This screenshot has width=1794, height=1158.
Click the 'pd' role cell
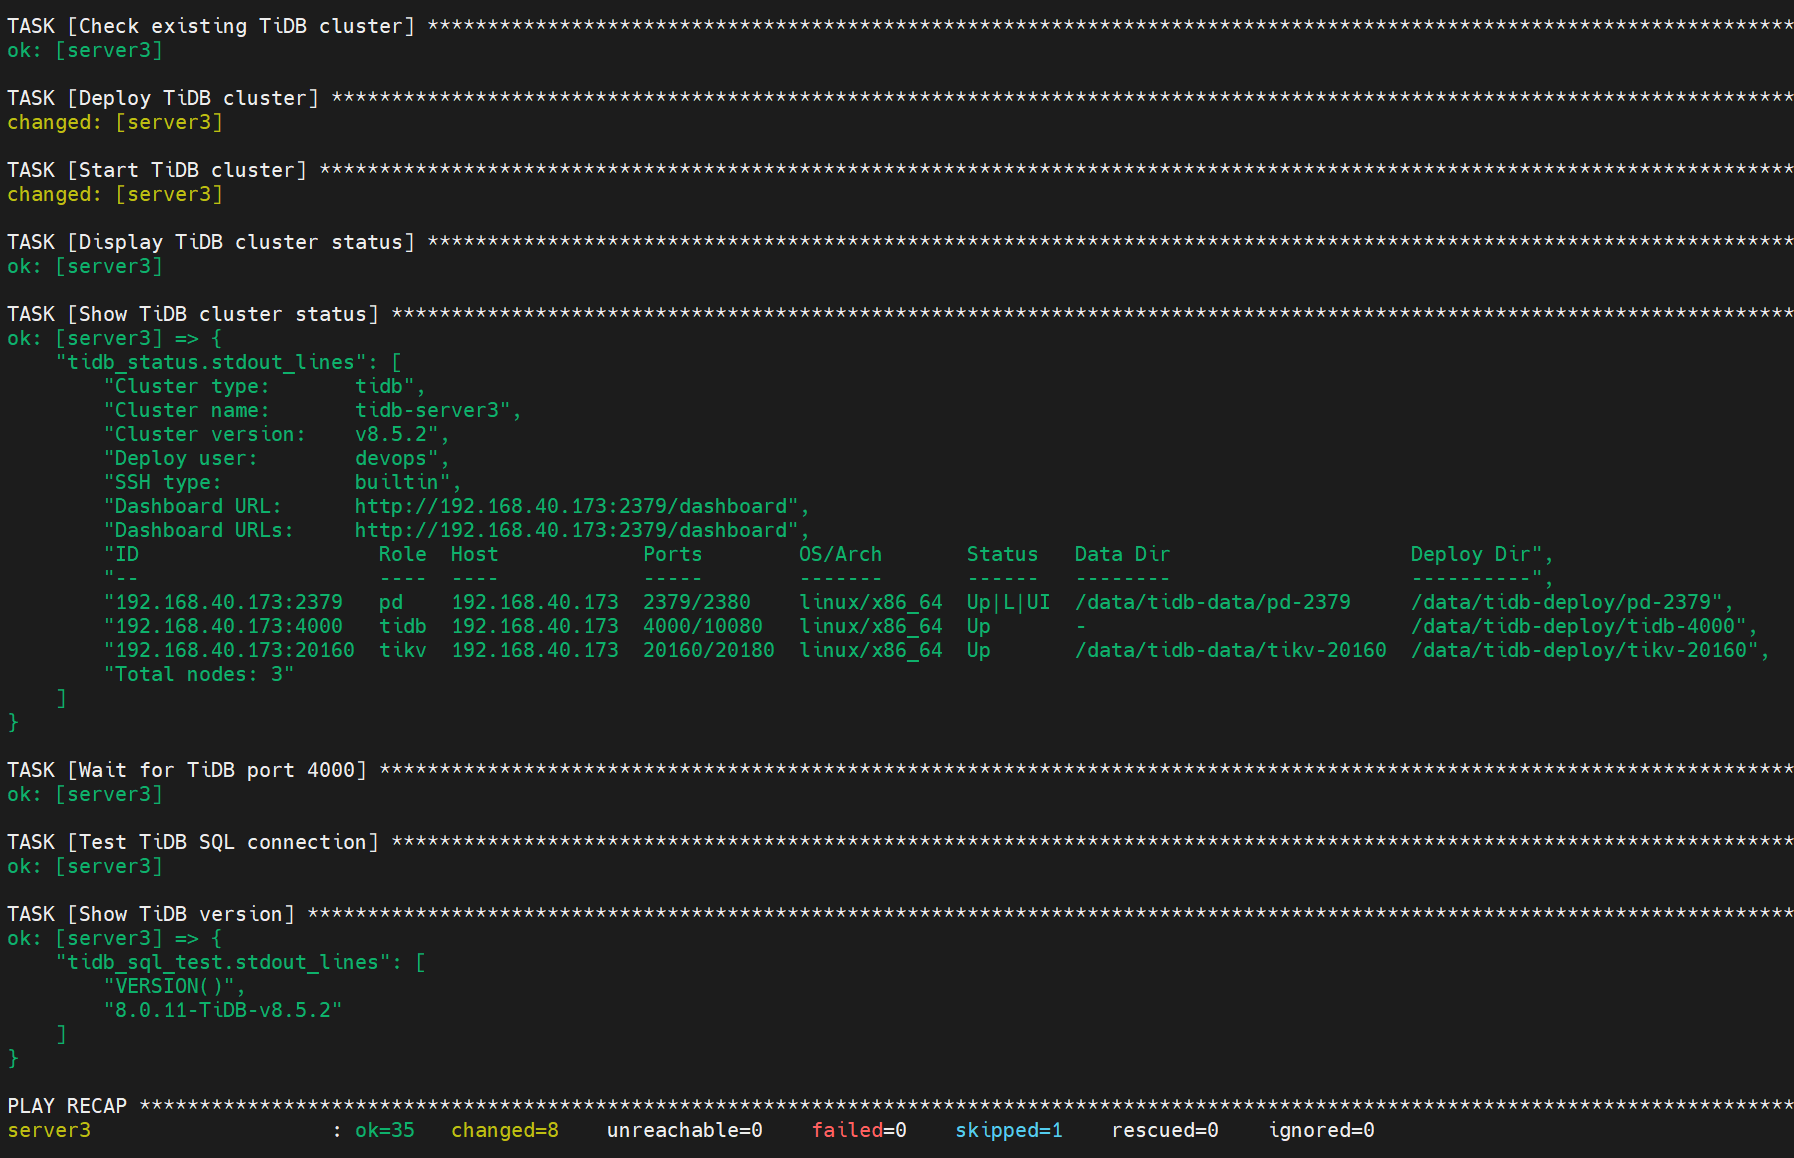point(391,602)
